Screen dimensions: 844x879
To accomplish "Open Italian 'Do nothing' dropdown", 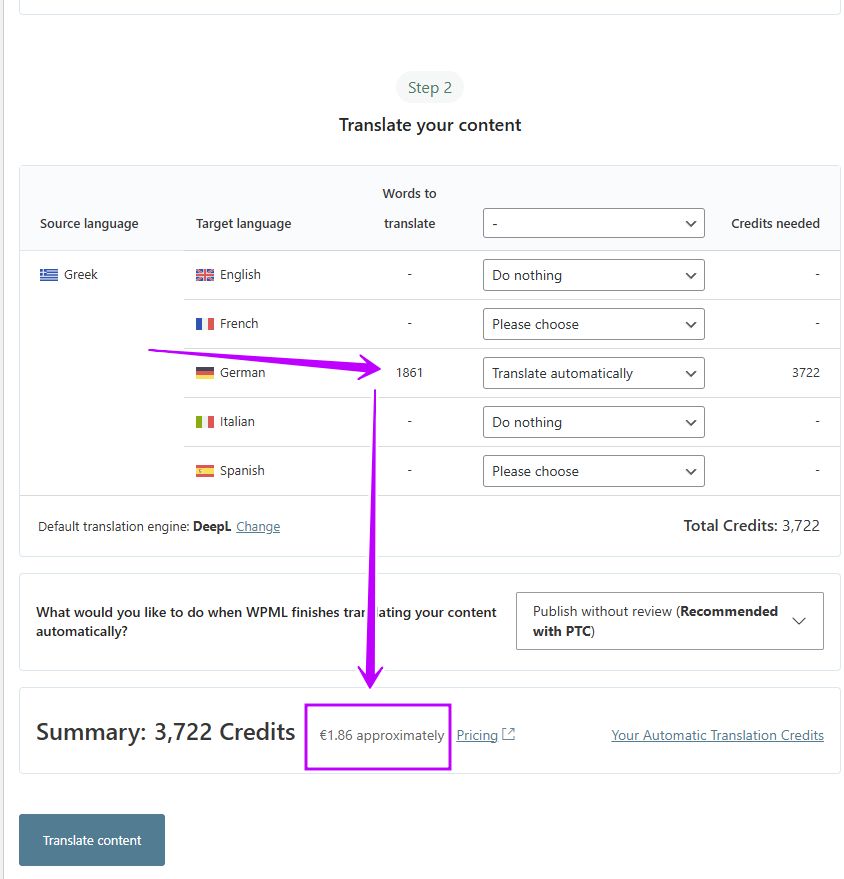I will (x=593, y=422).
